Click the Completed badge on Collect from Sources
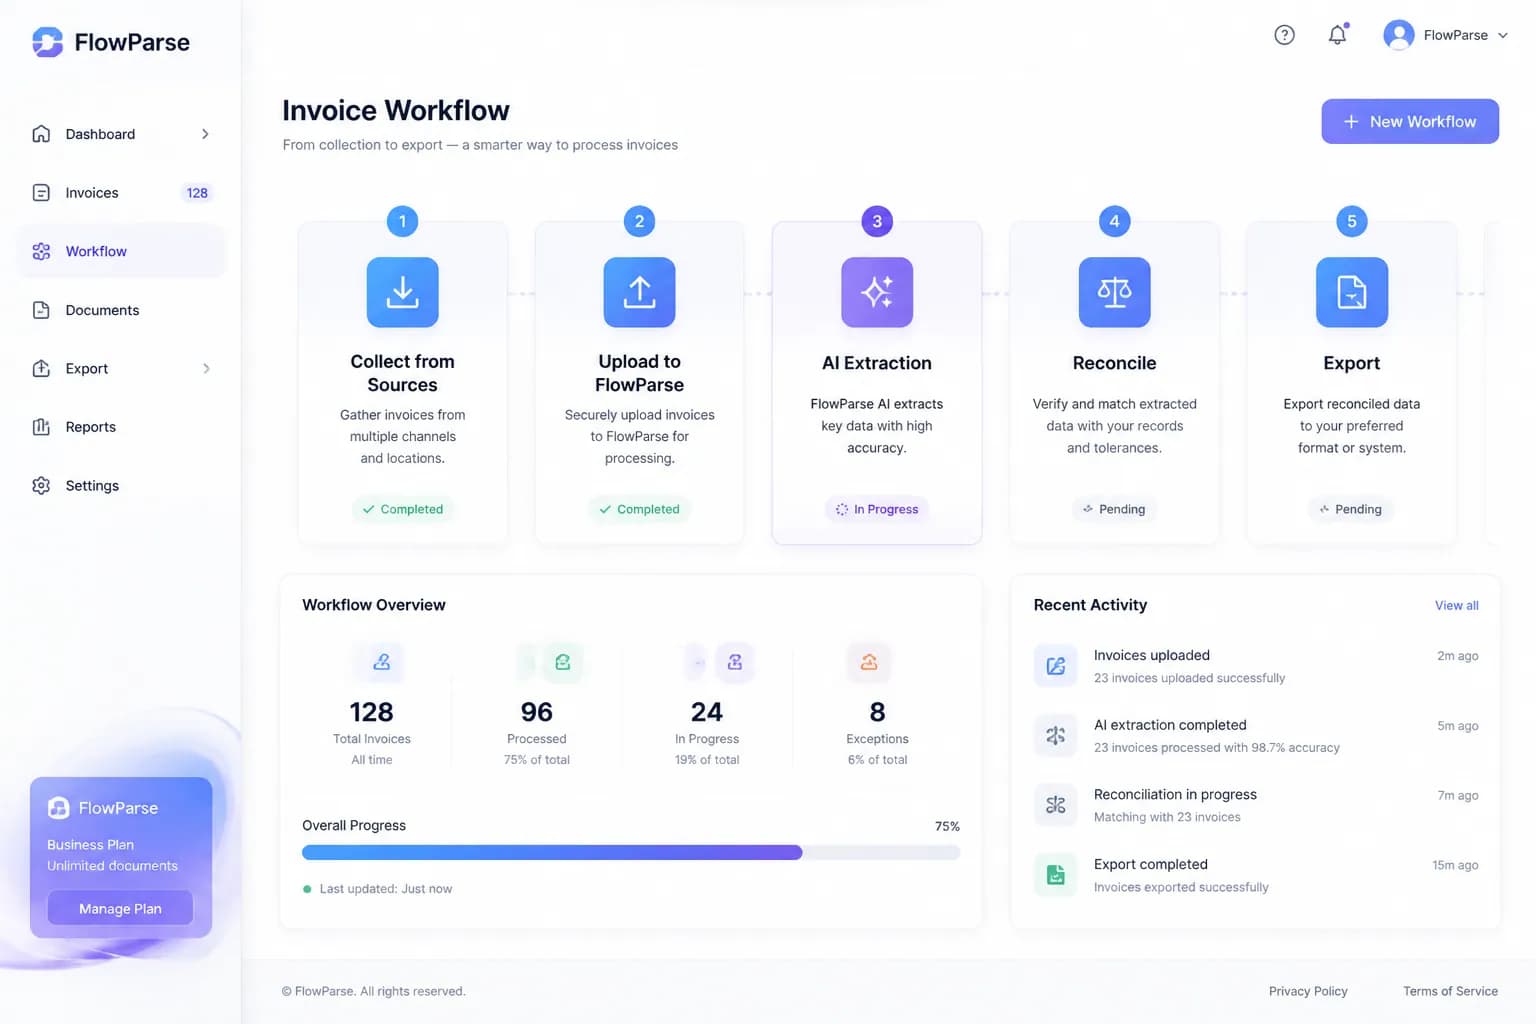The height and width of the screenshot is (1024, 1536). click(402, 509)
